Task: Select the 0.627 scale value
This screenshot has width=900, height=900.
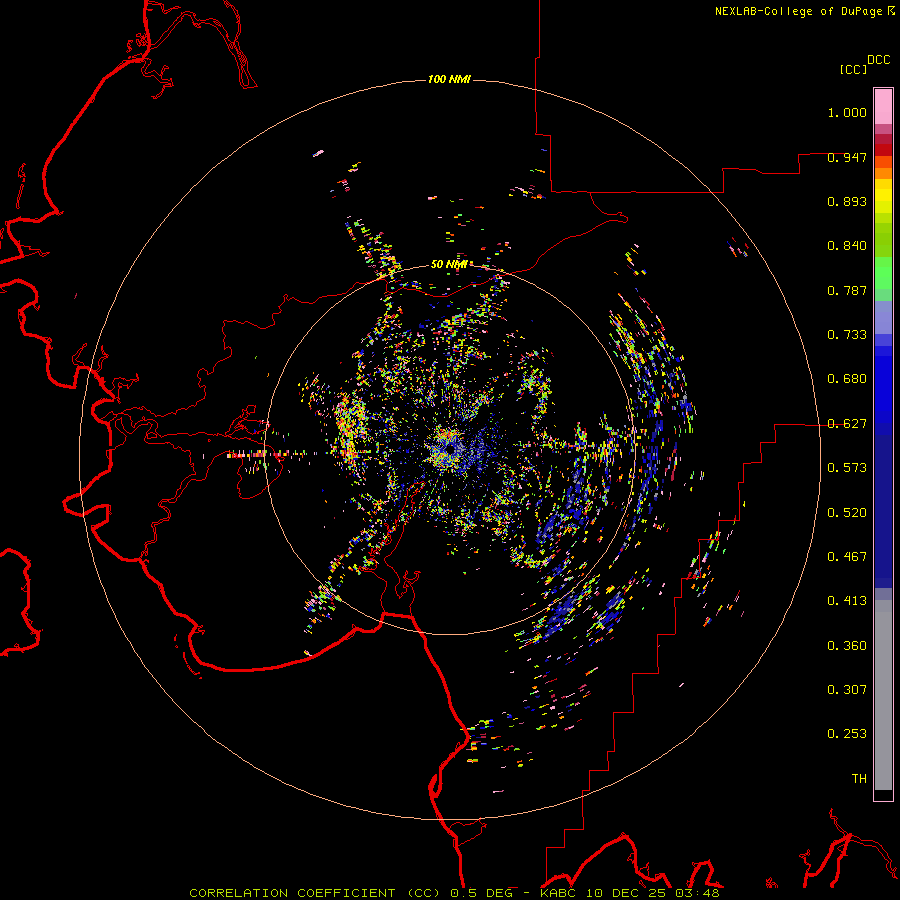Action: [x=847, y=424]
